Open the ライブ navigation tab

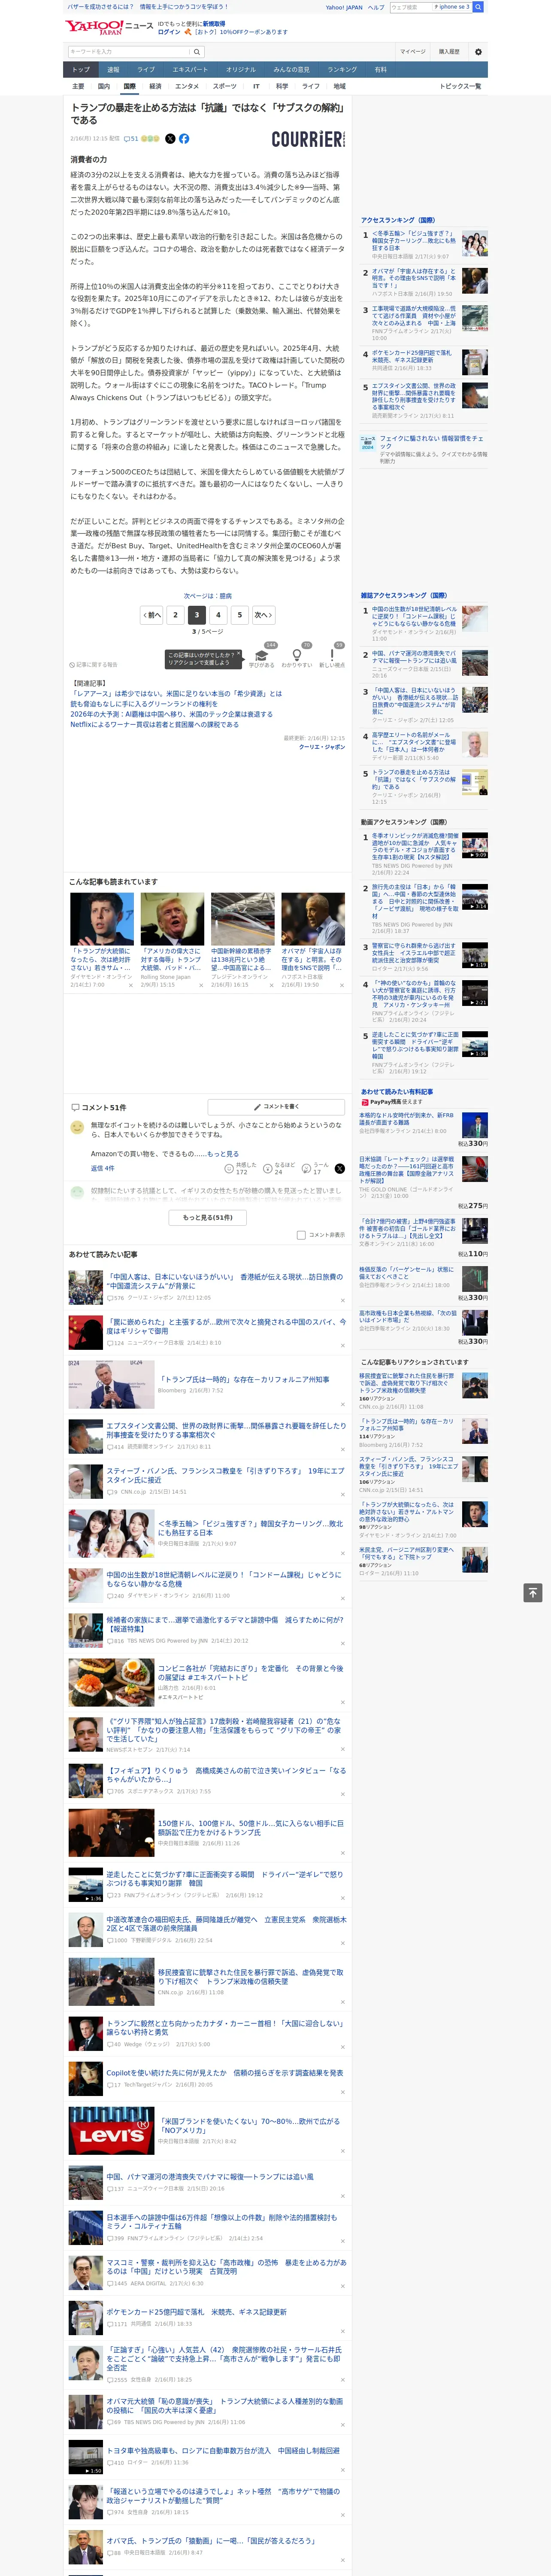146,70
